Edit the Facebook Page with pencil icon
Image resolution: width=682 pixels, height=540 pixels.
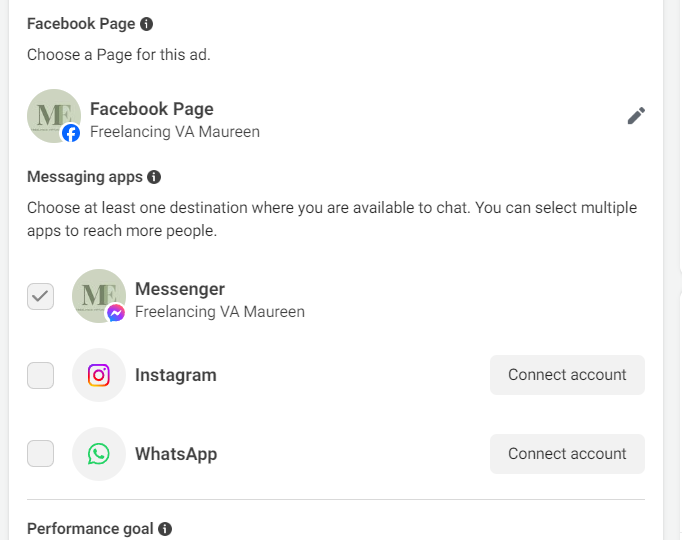coord(636,116)
